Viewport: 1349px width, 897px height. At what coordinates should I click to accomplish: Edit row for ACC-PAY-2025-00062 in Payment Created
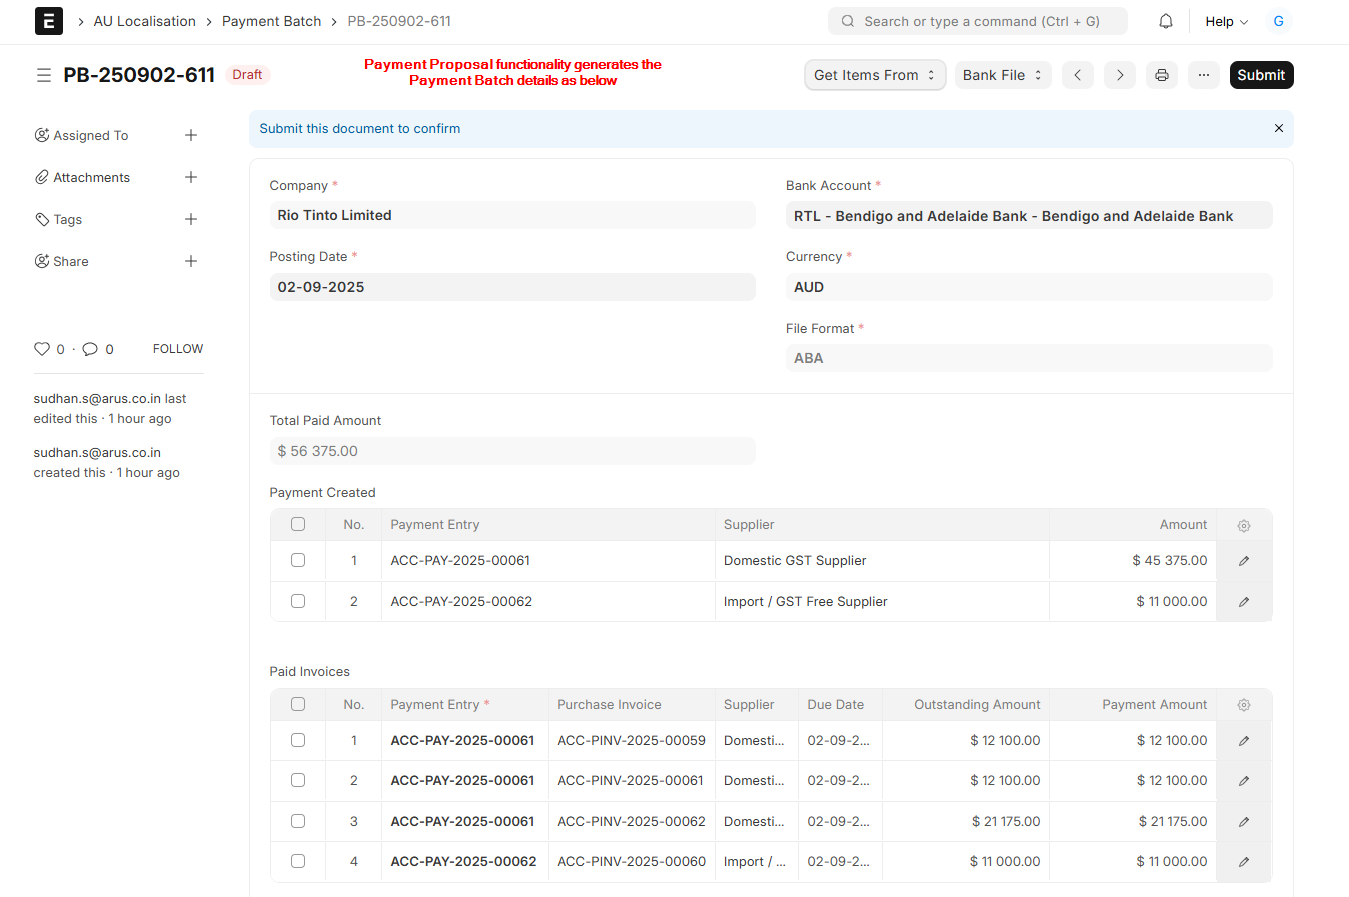[1243, 602]
